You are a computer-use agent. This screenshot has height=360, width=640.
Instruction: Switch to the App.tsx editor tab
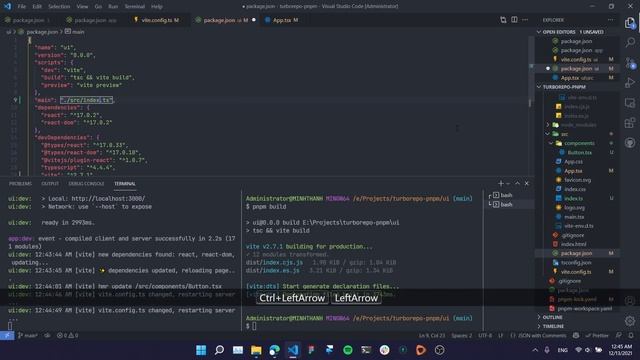(x=282, y=20)
